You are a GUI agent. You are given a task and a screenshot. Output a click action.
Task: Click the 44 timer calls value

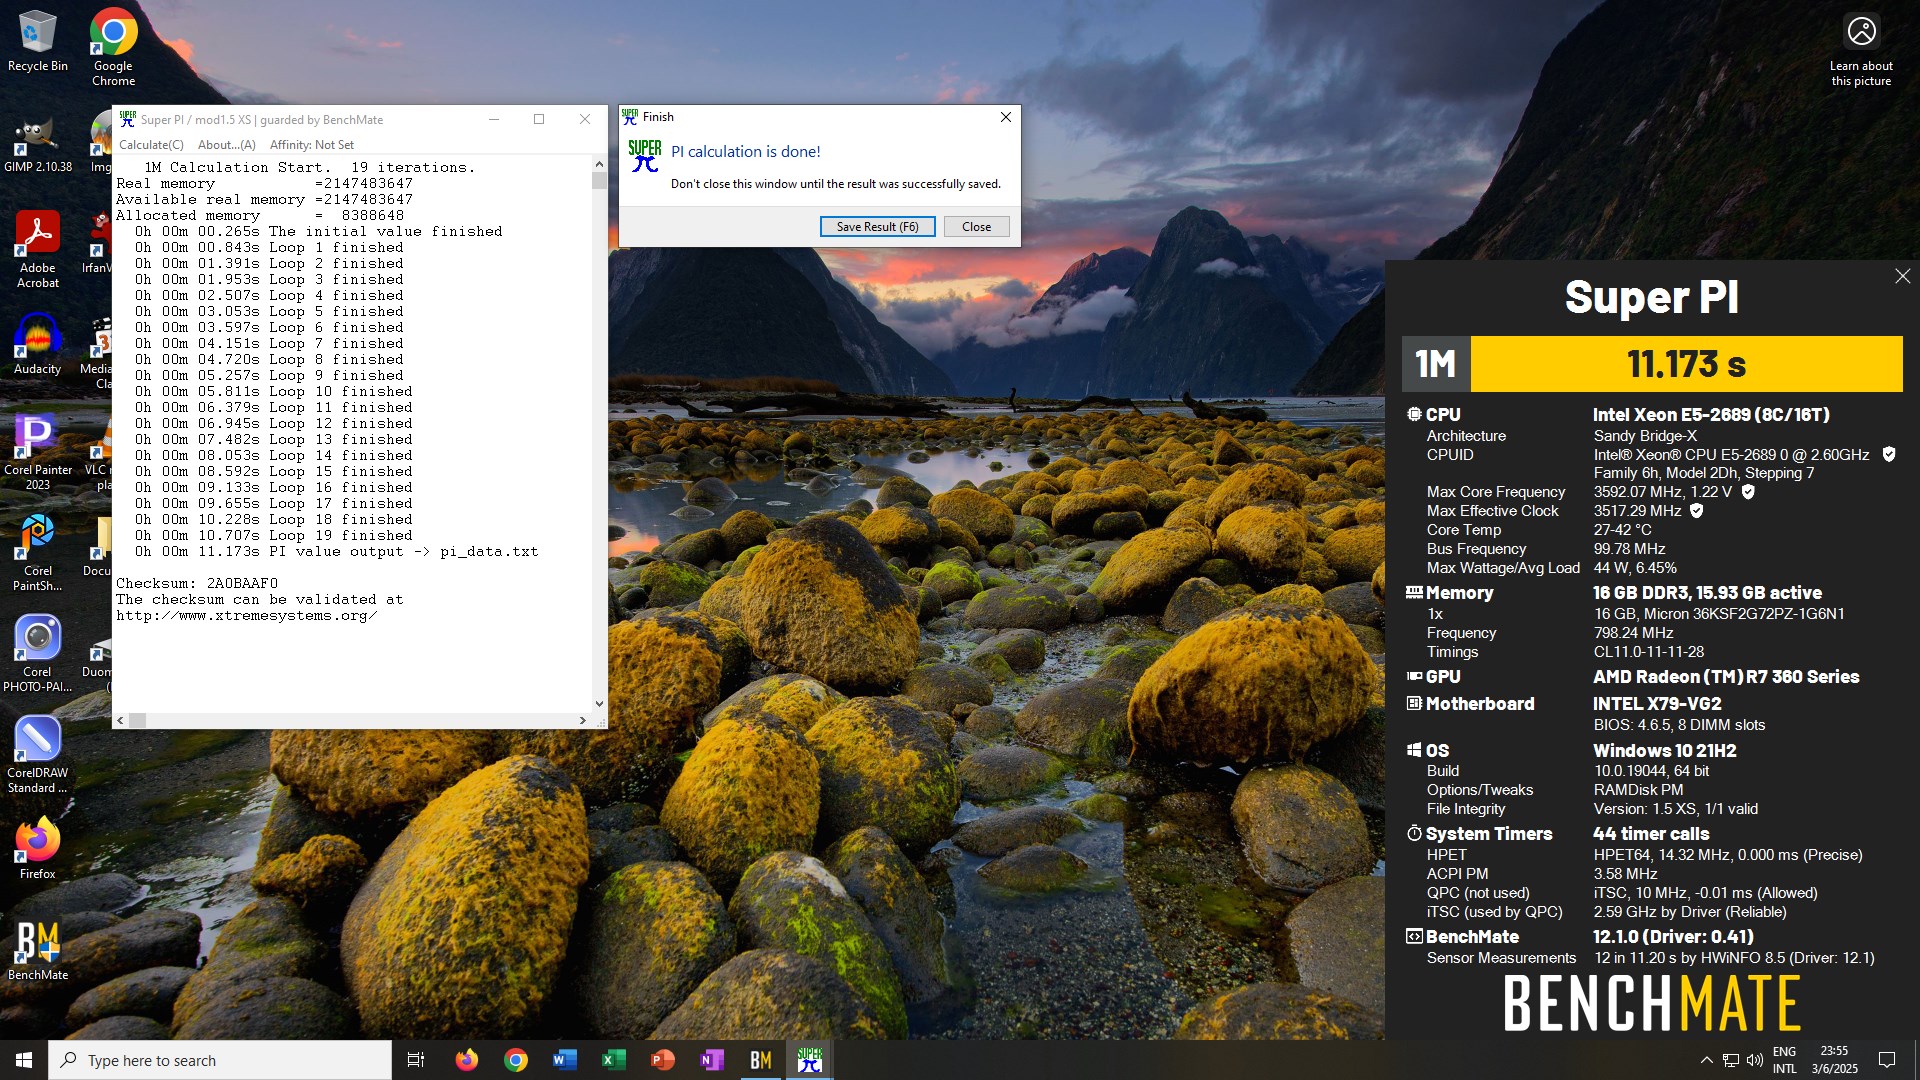click(x=1651, y=834)
